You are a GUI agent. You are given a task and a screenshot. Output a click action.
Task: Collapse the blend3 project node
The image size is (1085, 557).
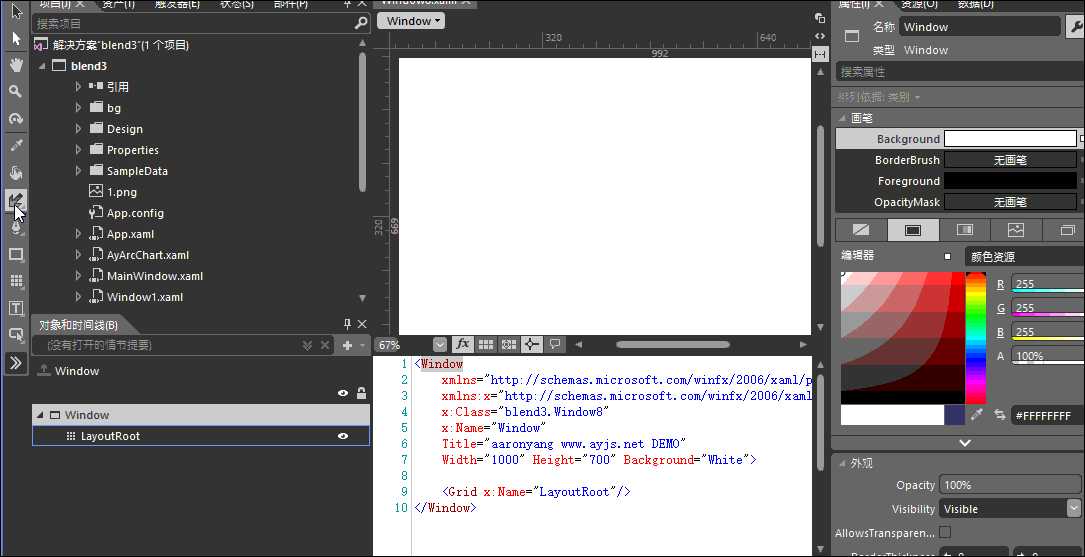42,66
